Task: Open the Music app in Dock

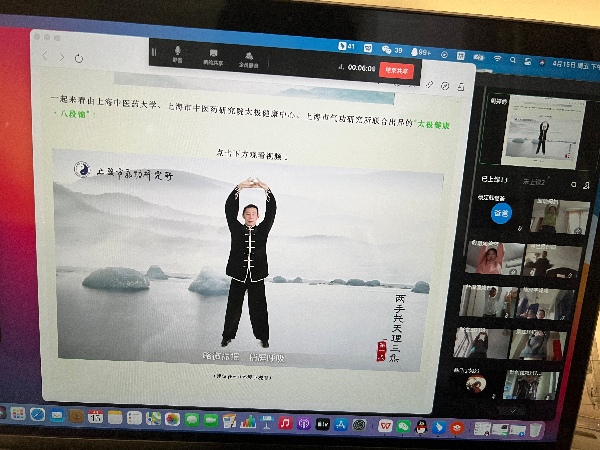Action: 284,423
